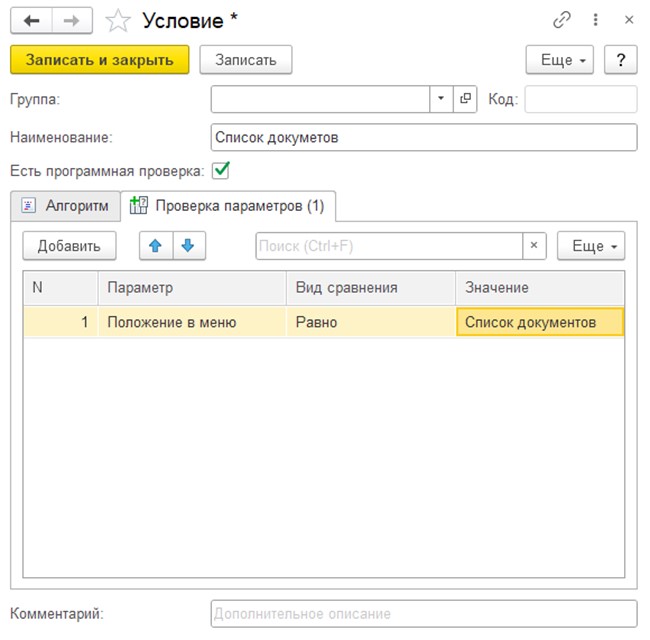Click the N column header
The width and height of the screenshot is (650, 640).
(61, 288)
